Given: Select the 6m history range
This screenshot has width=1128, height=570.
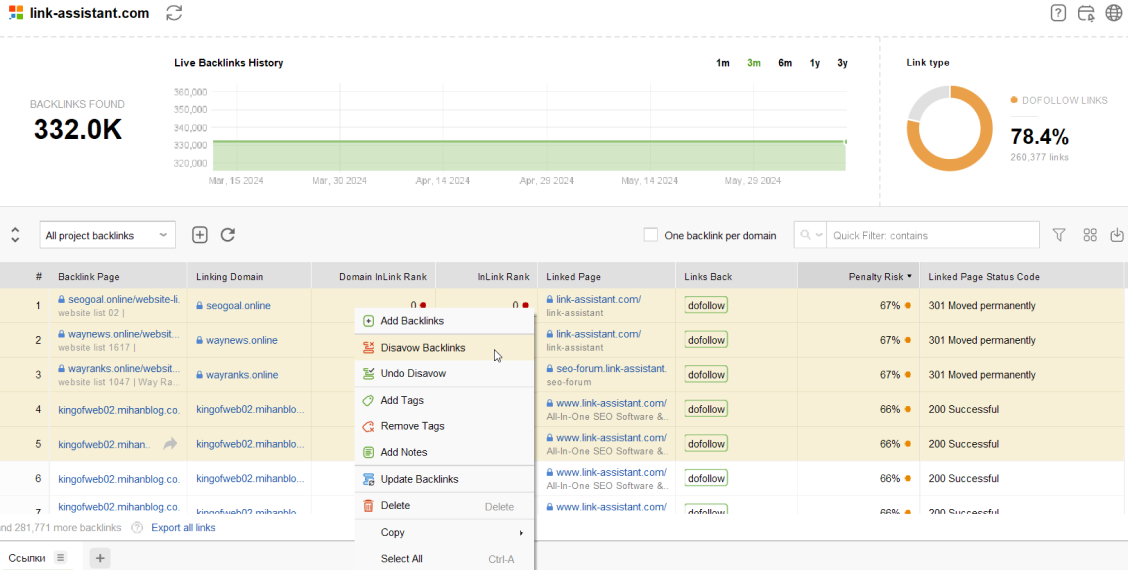Looking at the screenshot, I should click(x=785, y=63).
